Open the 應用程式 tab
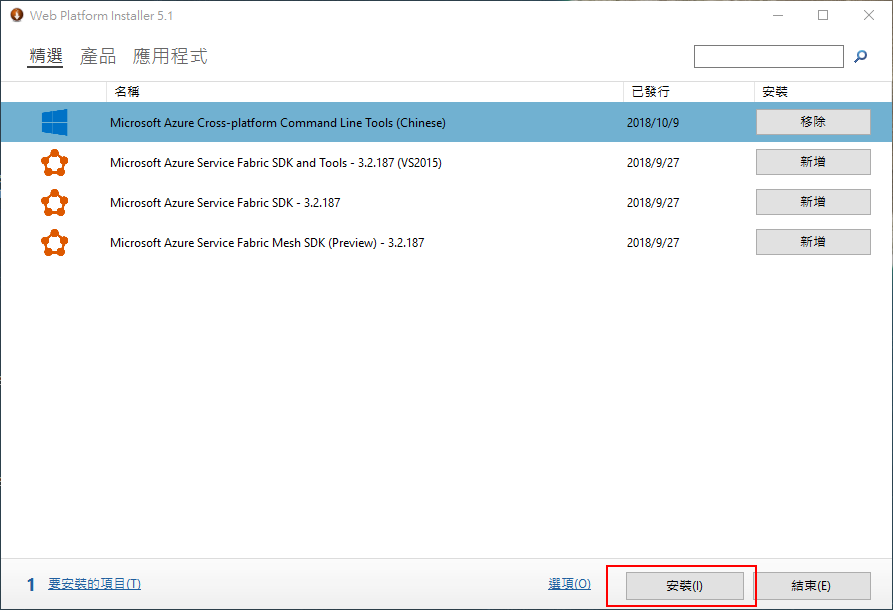This screenshot has height=610, width=893. [170, 56]
